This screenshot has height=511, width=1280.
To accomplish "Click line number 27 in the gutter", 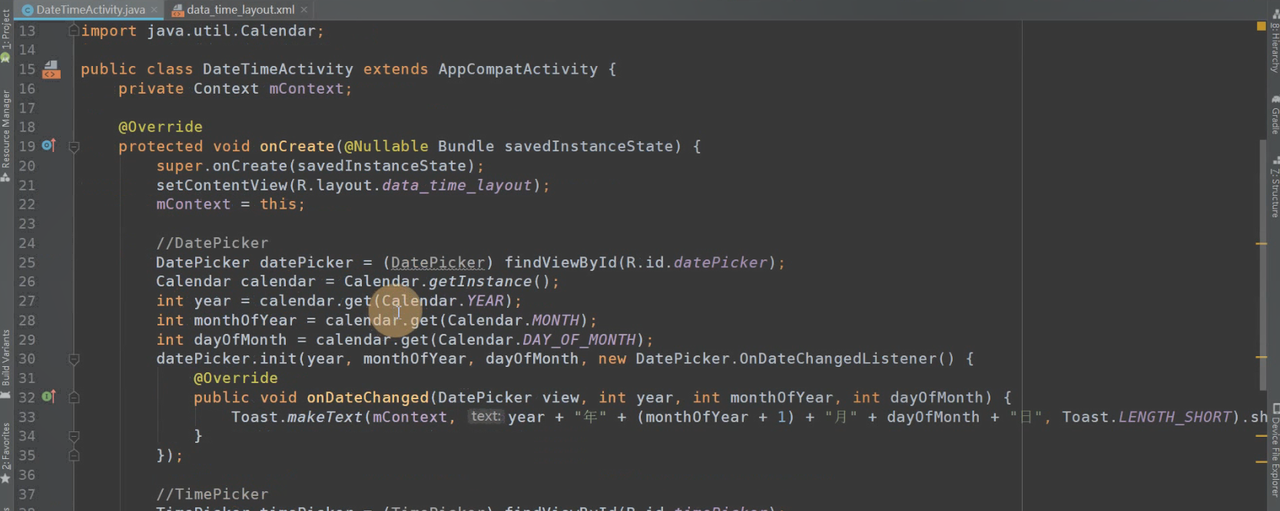I will click(27, 301).
